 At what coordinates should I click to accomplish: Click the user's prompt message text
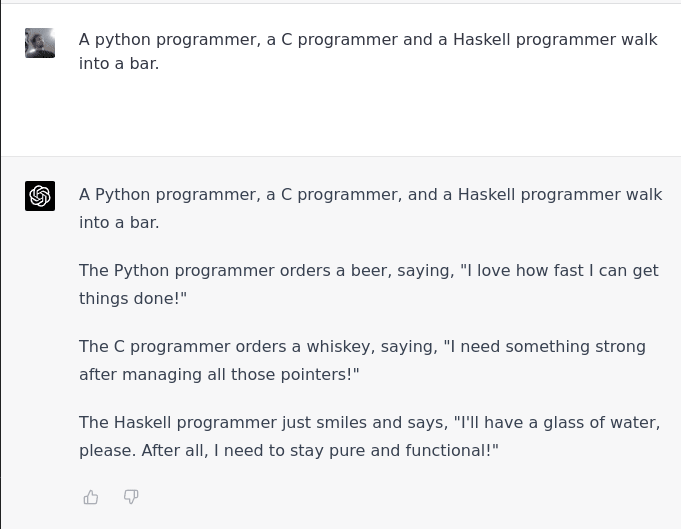368,51
